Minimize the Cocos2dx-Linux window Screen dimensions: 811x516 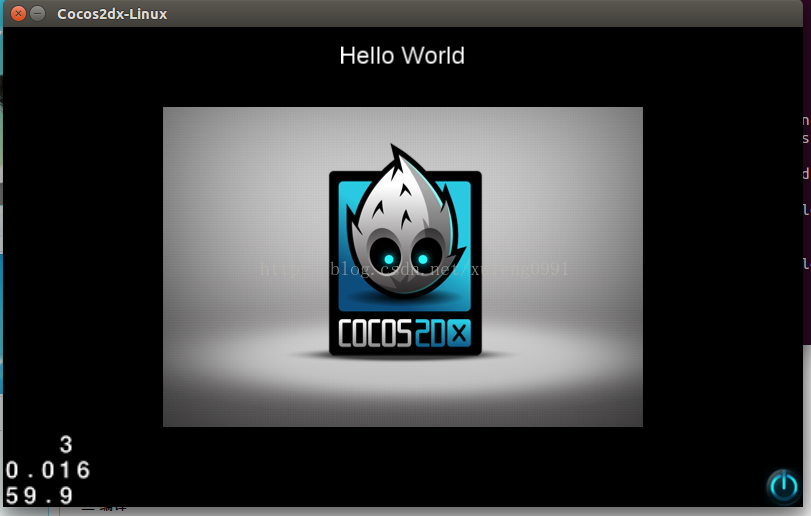click(x=38, y=13)
